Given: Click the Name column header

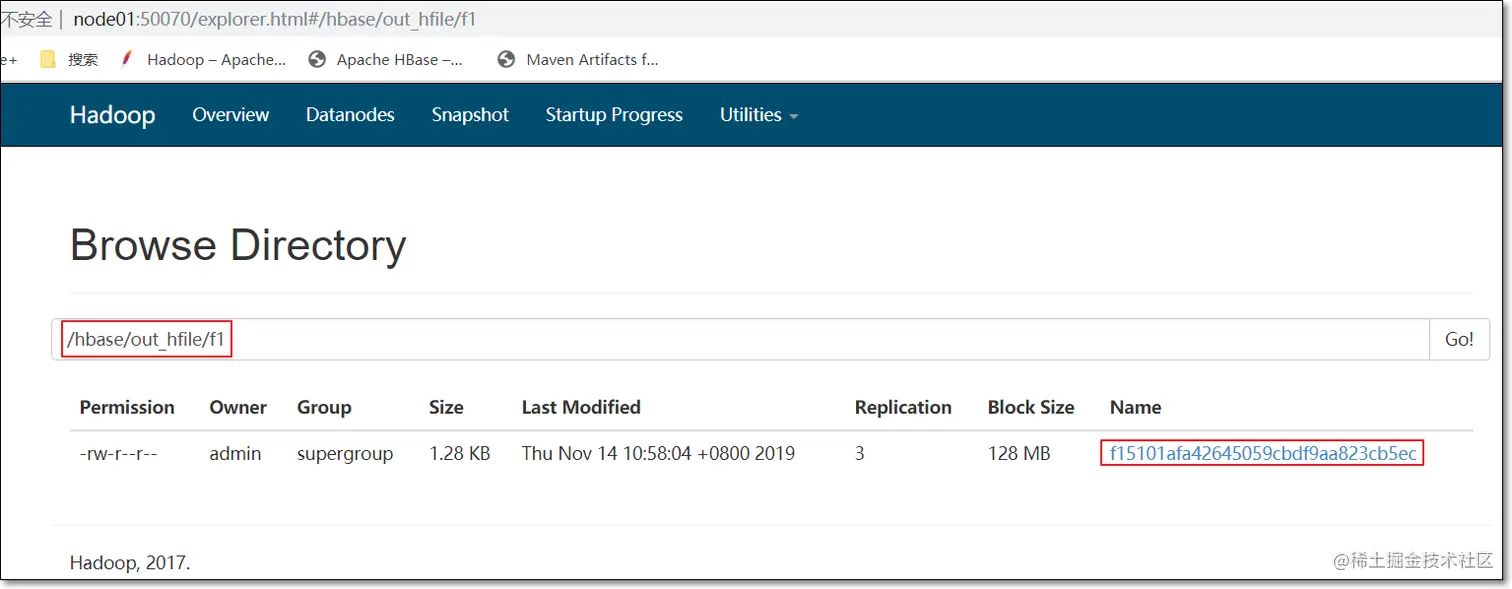Looking at the screenshot, I should click(x=1135, y=407).
